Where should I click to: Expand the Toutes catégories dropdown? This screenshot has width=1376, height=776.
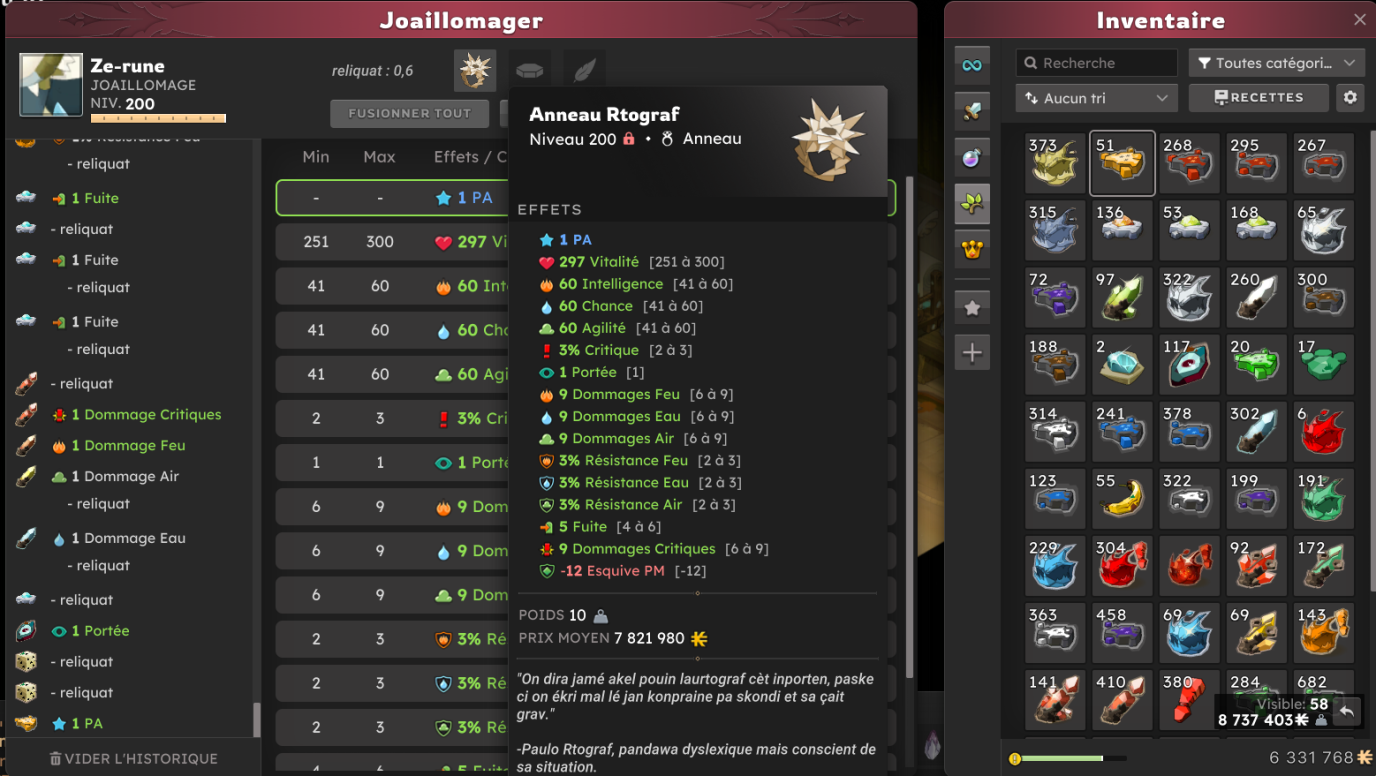tap(1276, 63)
